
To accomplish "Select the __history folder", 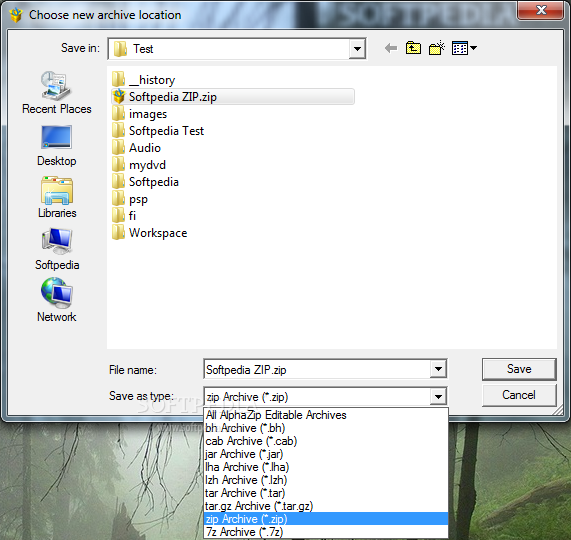I will point(143,80).
